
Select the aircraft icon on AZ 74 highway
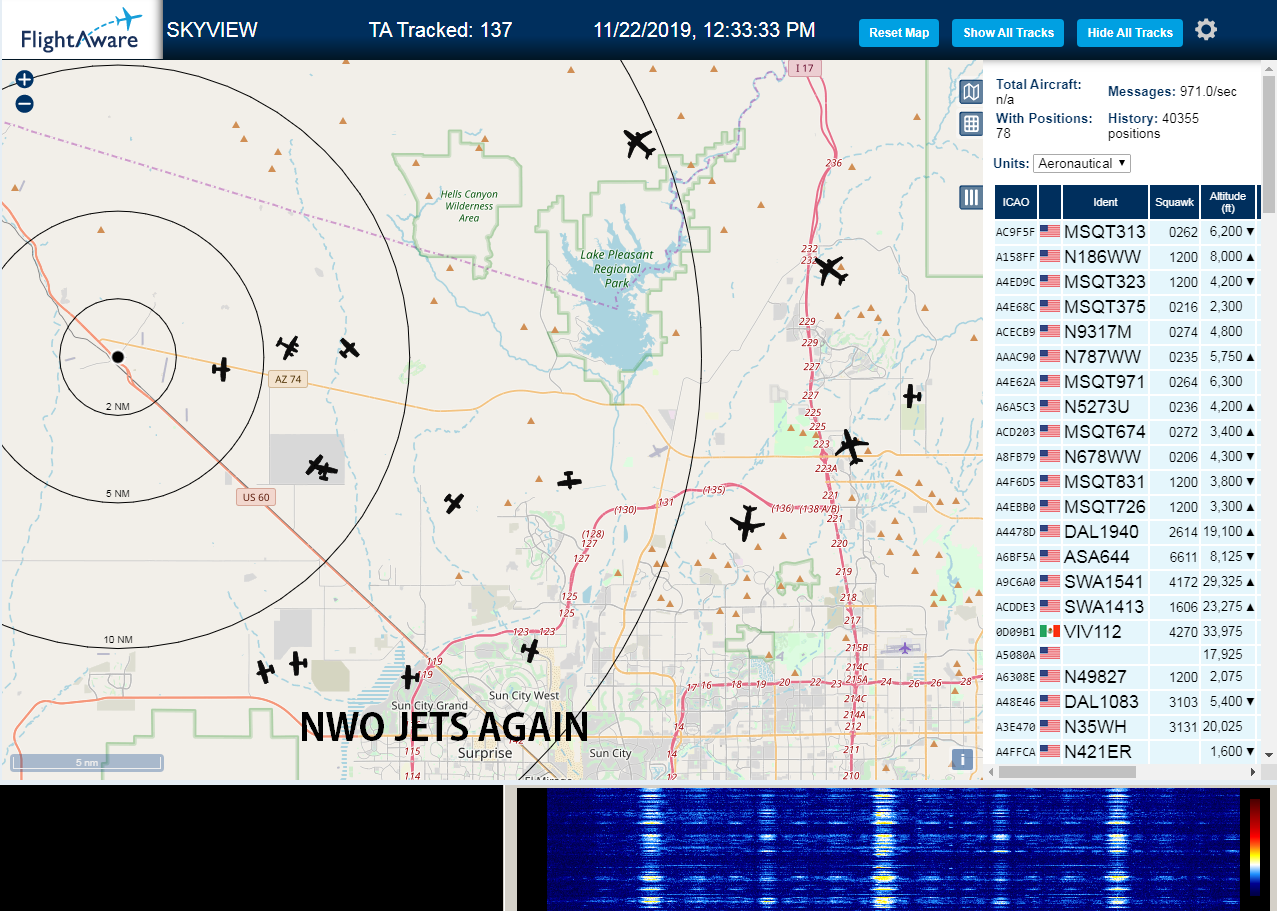[x=221, y=369]
